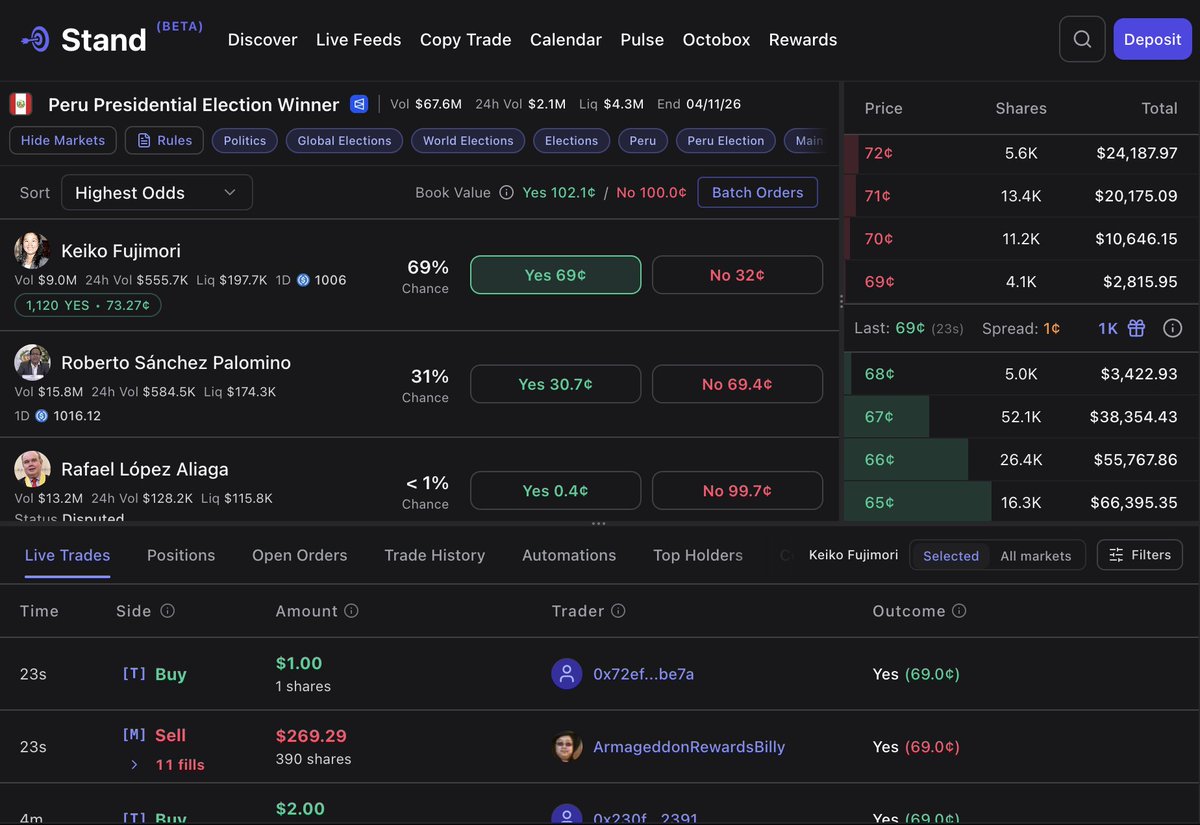Buy No 32¢ for Keiko Fujimori
This screenshot has width=1200, height=825.
(x=737, y=275)
